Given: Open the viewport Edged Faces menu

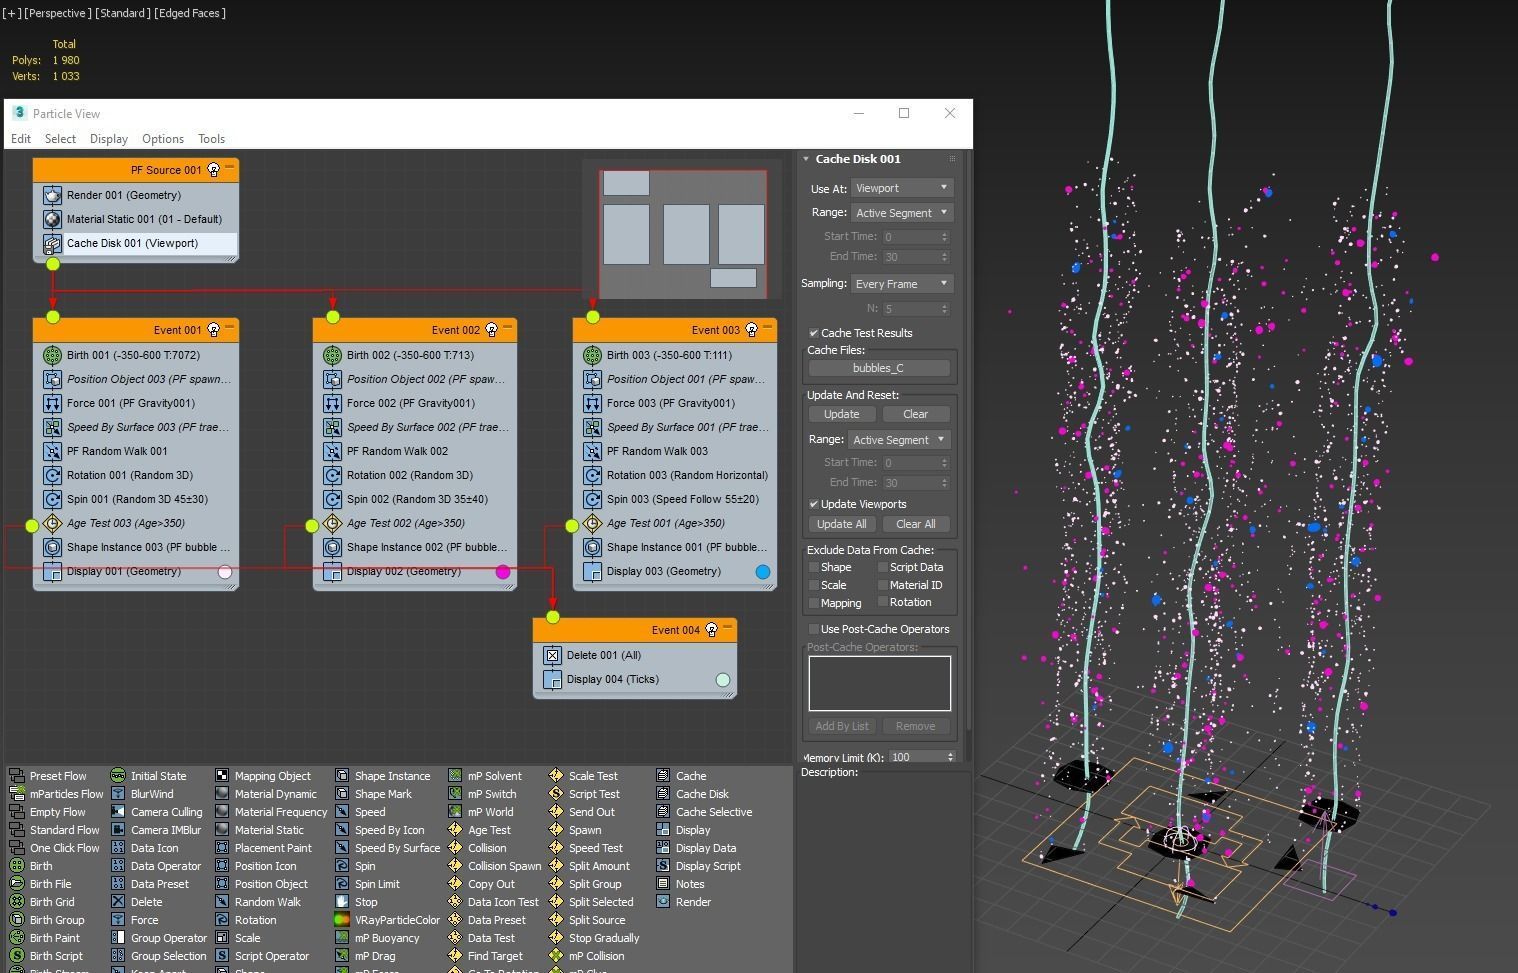Looking at the screenshot, I should tap(190, 13).
